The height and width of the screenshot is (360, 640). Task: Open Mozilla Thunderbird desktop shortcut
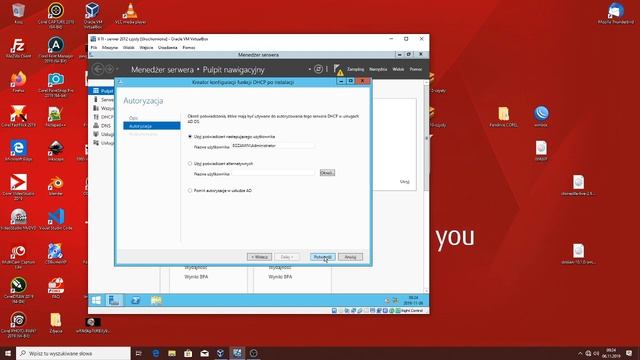(x=616, y=13)
